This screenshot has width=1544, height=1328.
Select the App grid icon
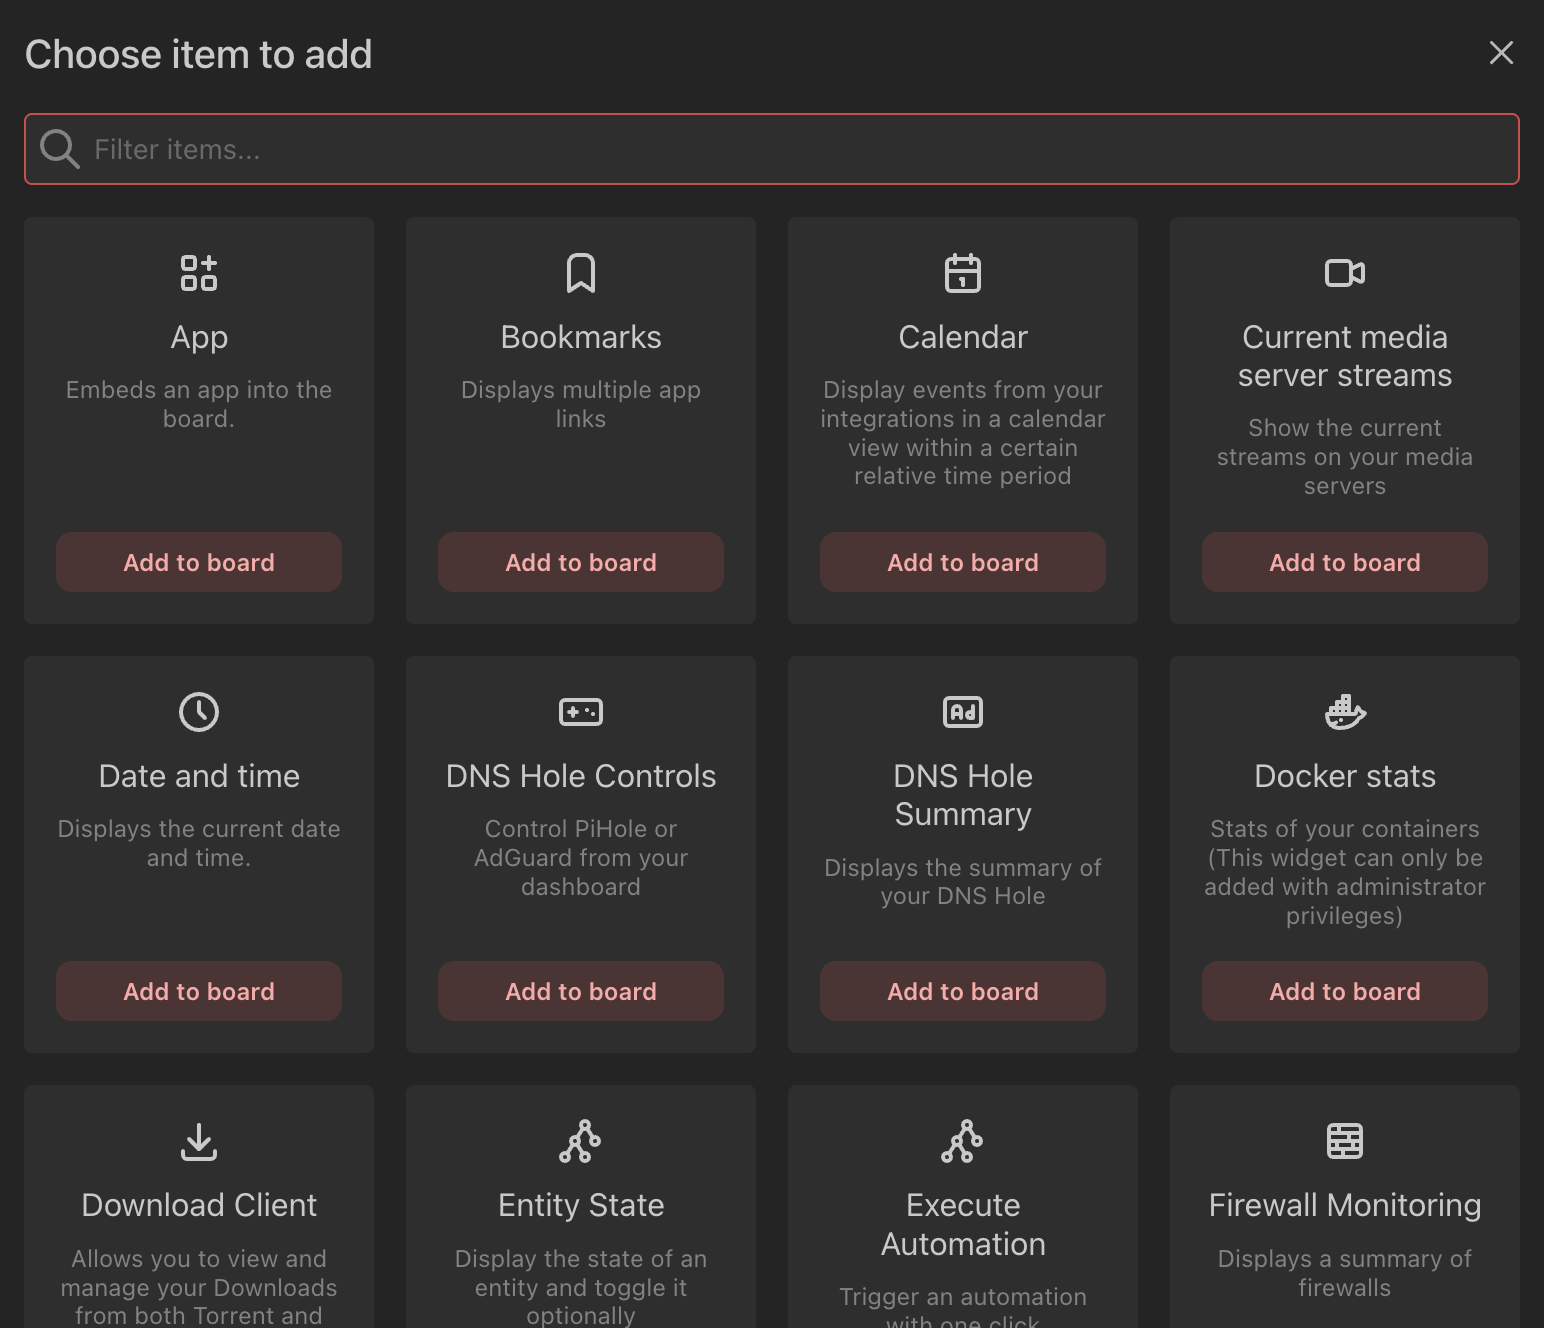coord(198,272)
